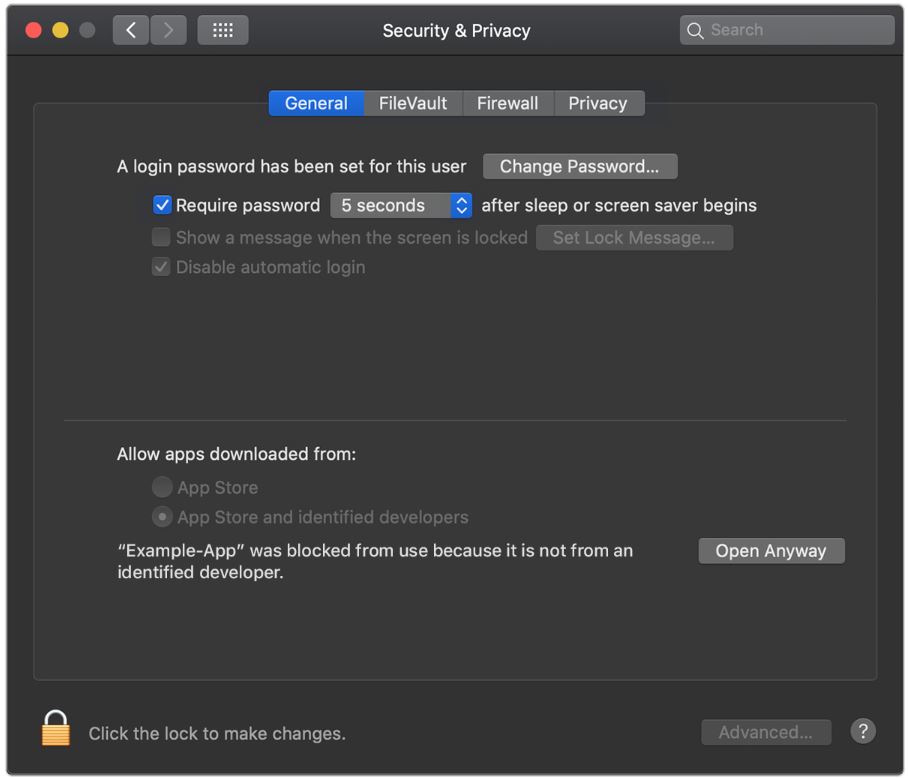This screenshot has width=908, height=778.
Task: Click 'after sleep or screen saver begins' text
Action: [619, 205]
